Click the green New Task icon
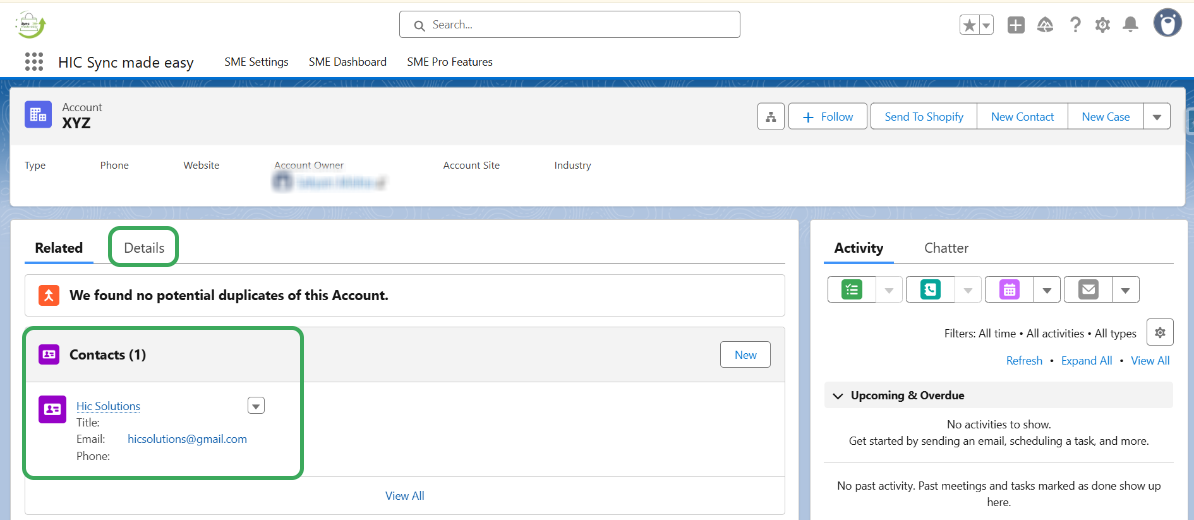1194x520 pixels. click(851, 289)
